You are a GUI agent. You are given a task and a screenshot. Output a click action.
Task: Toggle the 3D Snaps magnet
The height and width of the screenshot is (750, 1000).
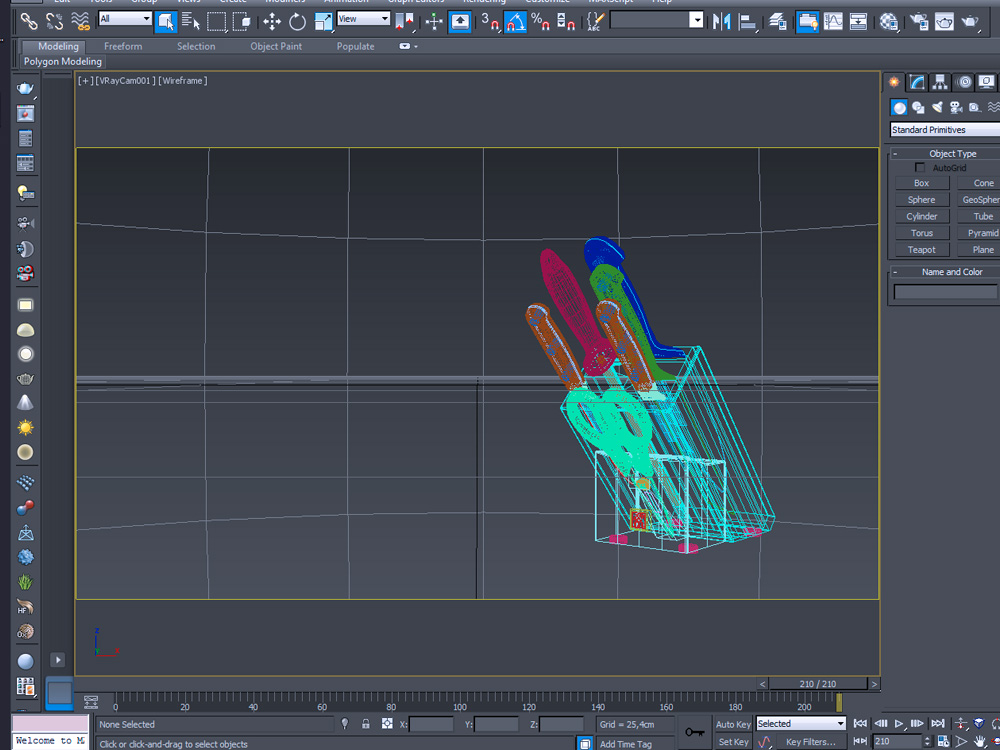pyautogui.click(x=490, y=22)
